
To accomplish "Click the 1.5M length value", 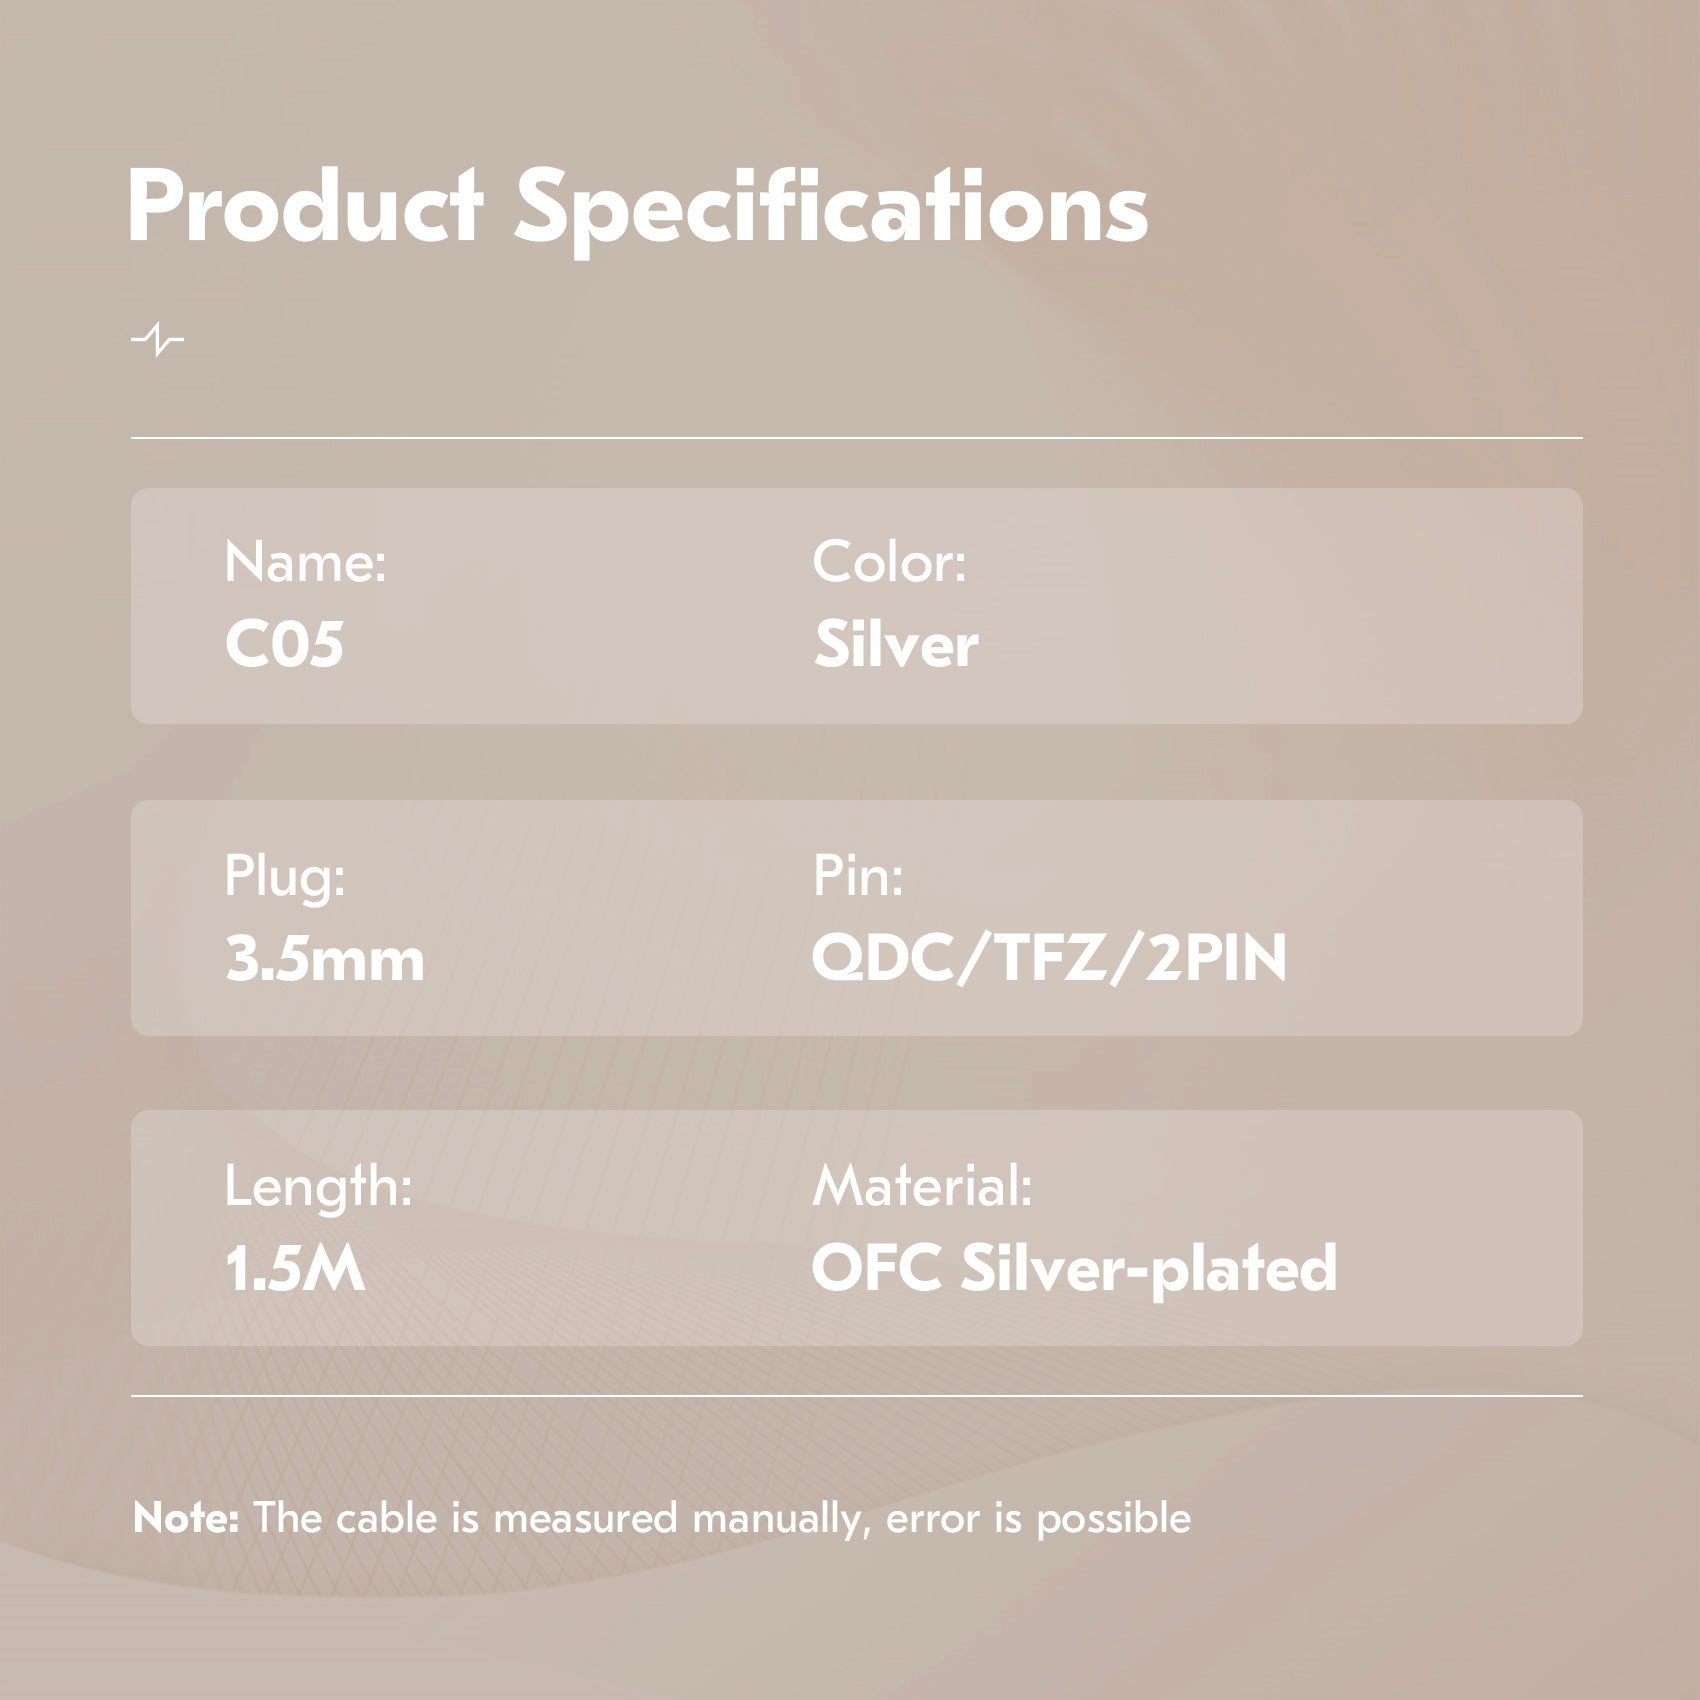I will [295, 1269].
